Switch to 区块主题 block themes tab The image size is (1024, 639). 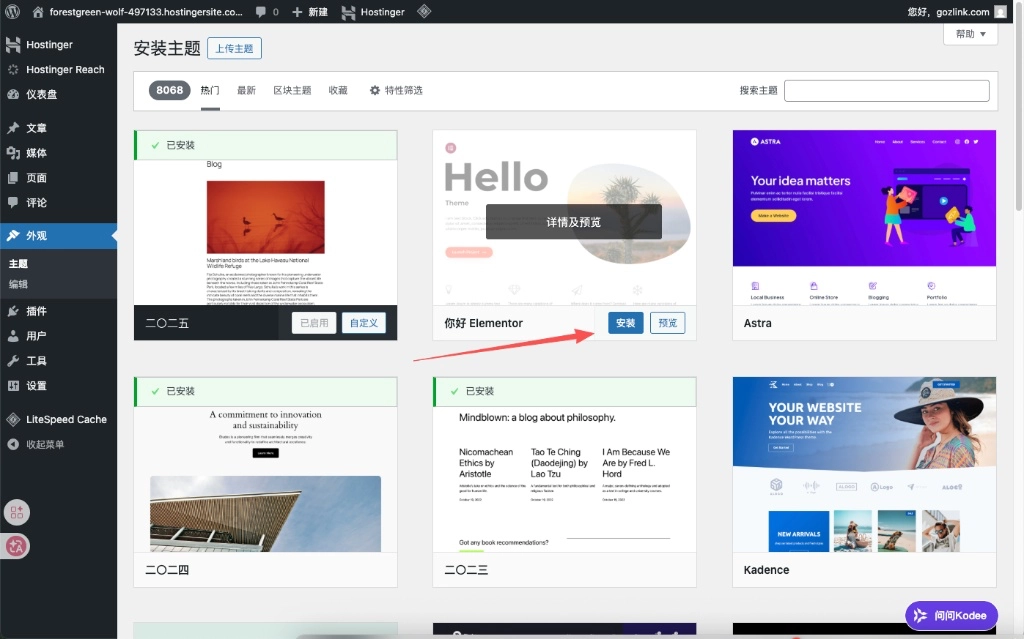pos(292,90)
